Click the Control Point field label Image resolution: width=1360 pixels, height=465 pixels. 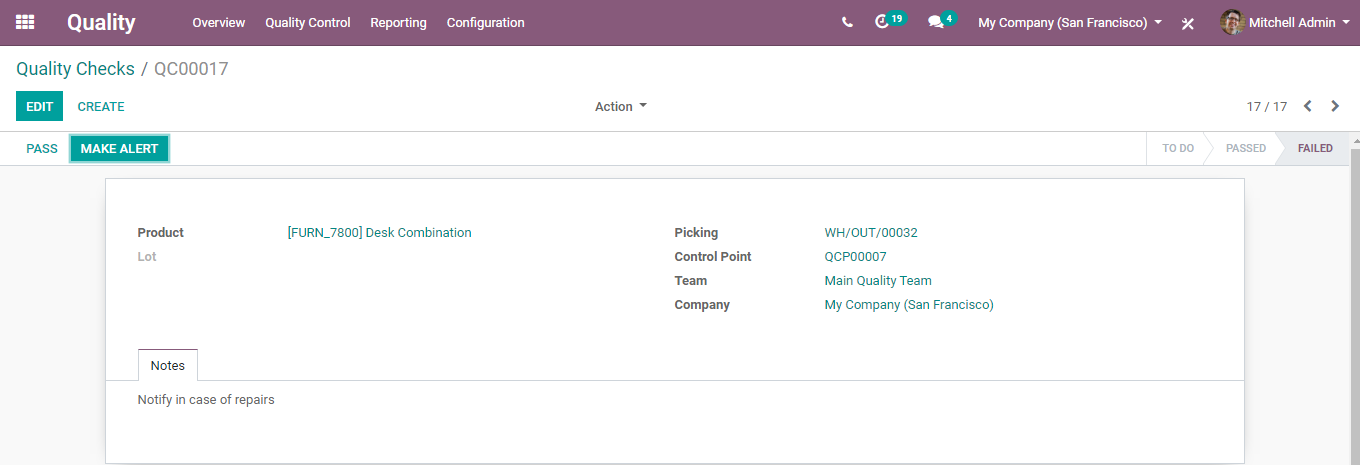coord(712,256)
